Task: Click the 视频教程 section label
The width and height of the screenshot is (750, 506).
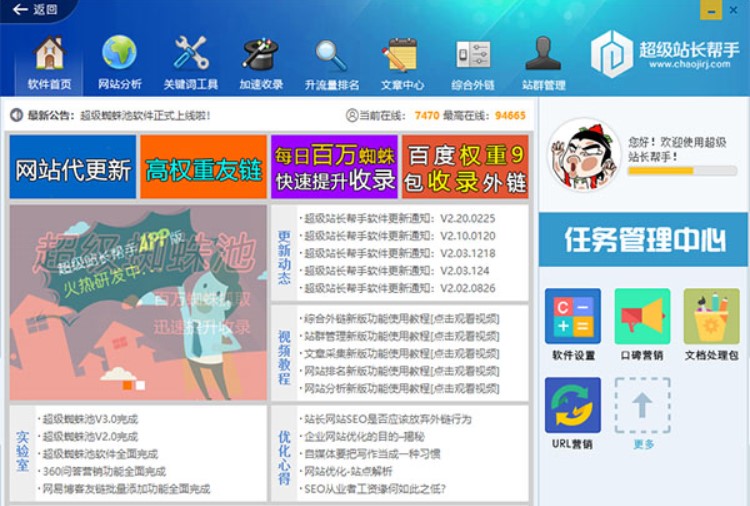Action: 284,358
